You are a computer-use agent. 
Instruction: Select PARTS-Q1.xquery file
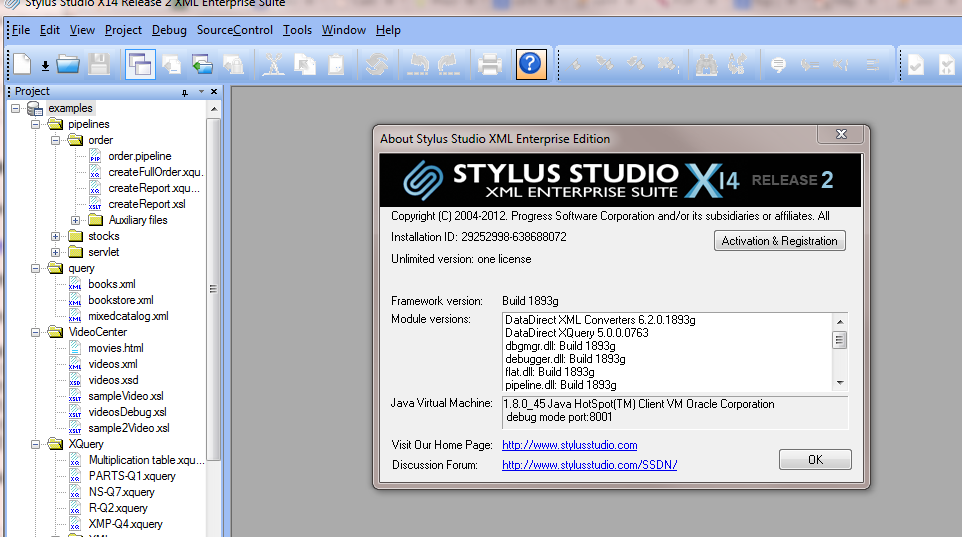132,476
